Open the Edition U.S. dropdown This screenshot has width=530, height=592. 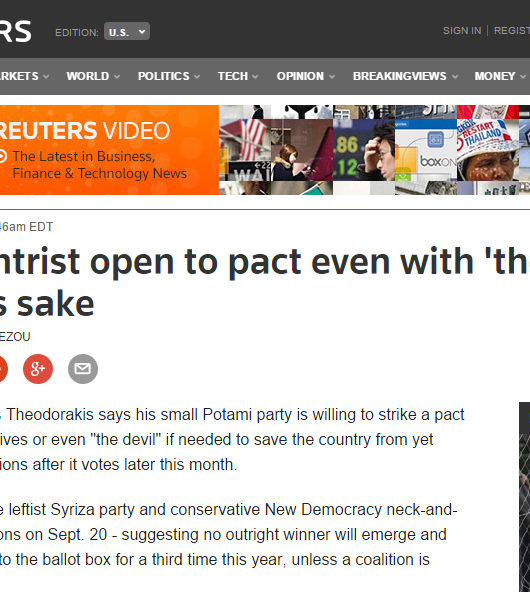pos(127,31)
